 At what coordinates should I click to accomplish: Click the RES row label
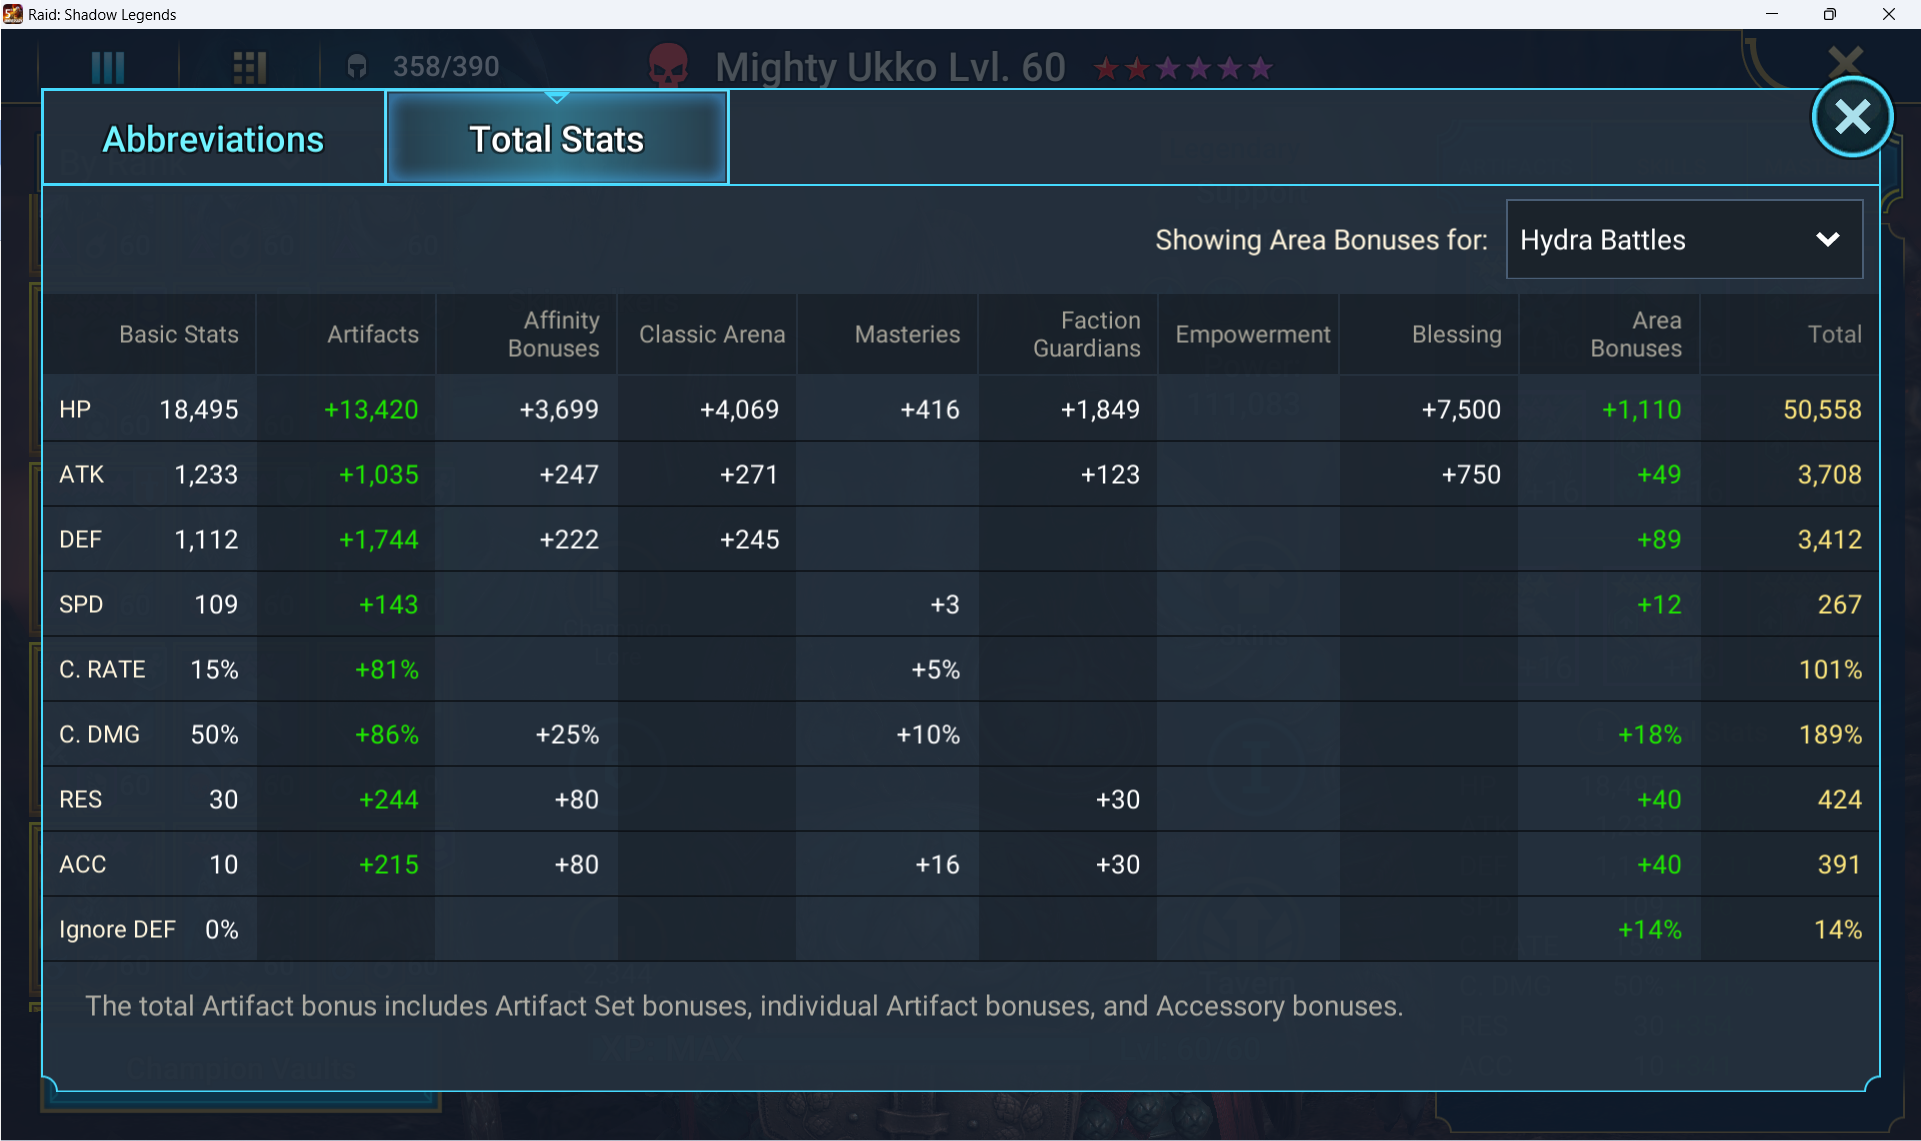80,799
